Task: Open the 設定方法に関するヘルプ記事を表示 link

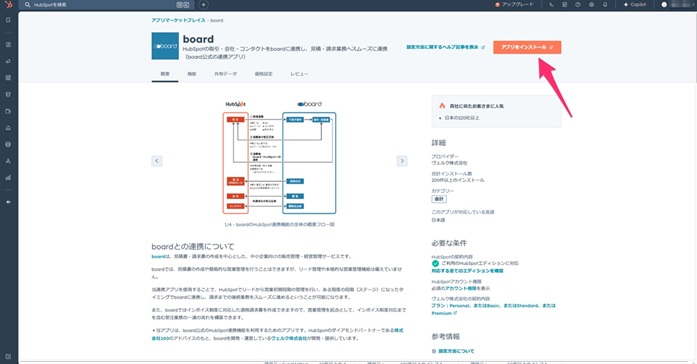Action: coord(445,47)
